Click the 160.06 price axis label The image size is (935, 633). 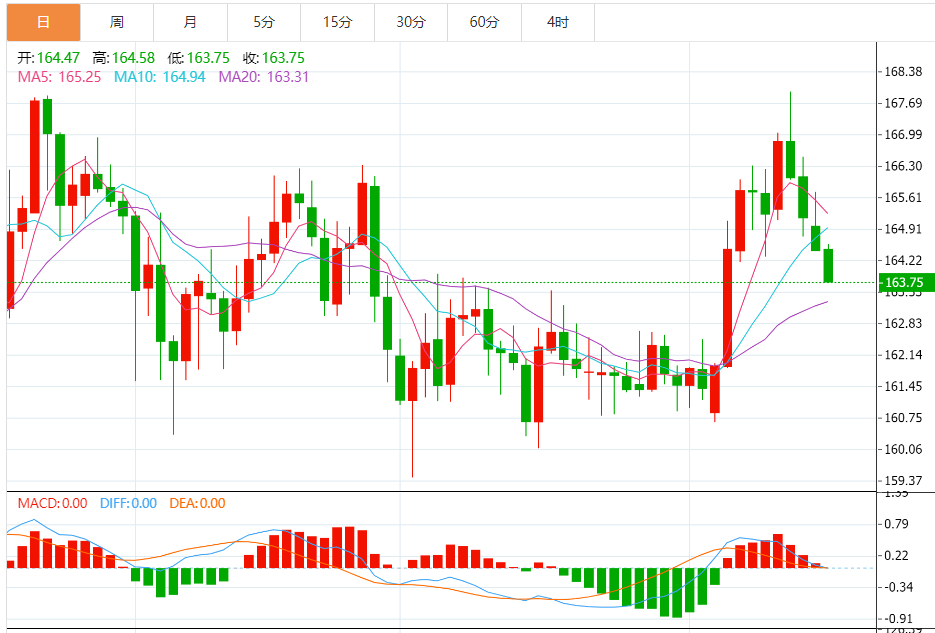903,449
